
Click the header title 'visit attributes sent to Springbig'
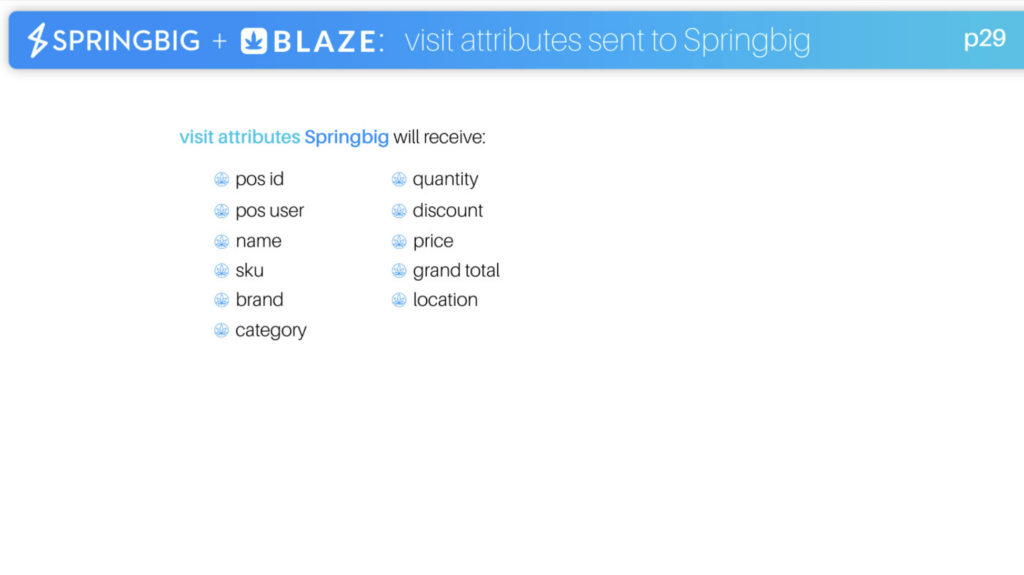[x=607, y=41]
